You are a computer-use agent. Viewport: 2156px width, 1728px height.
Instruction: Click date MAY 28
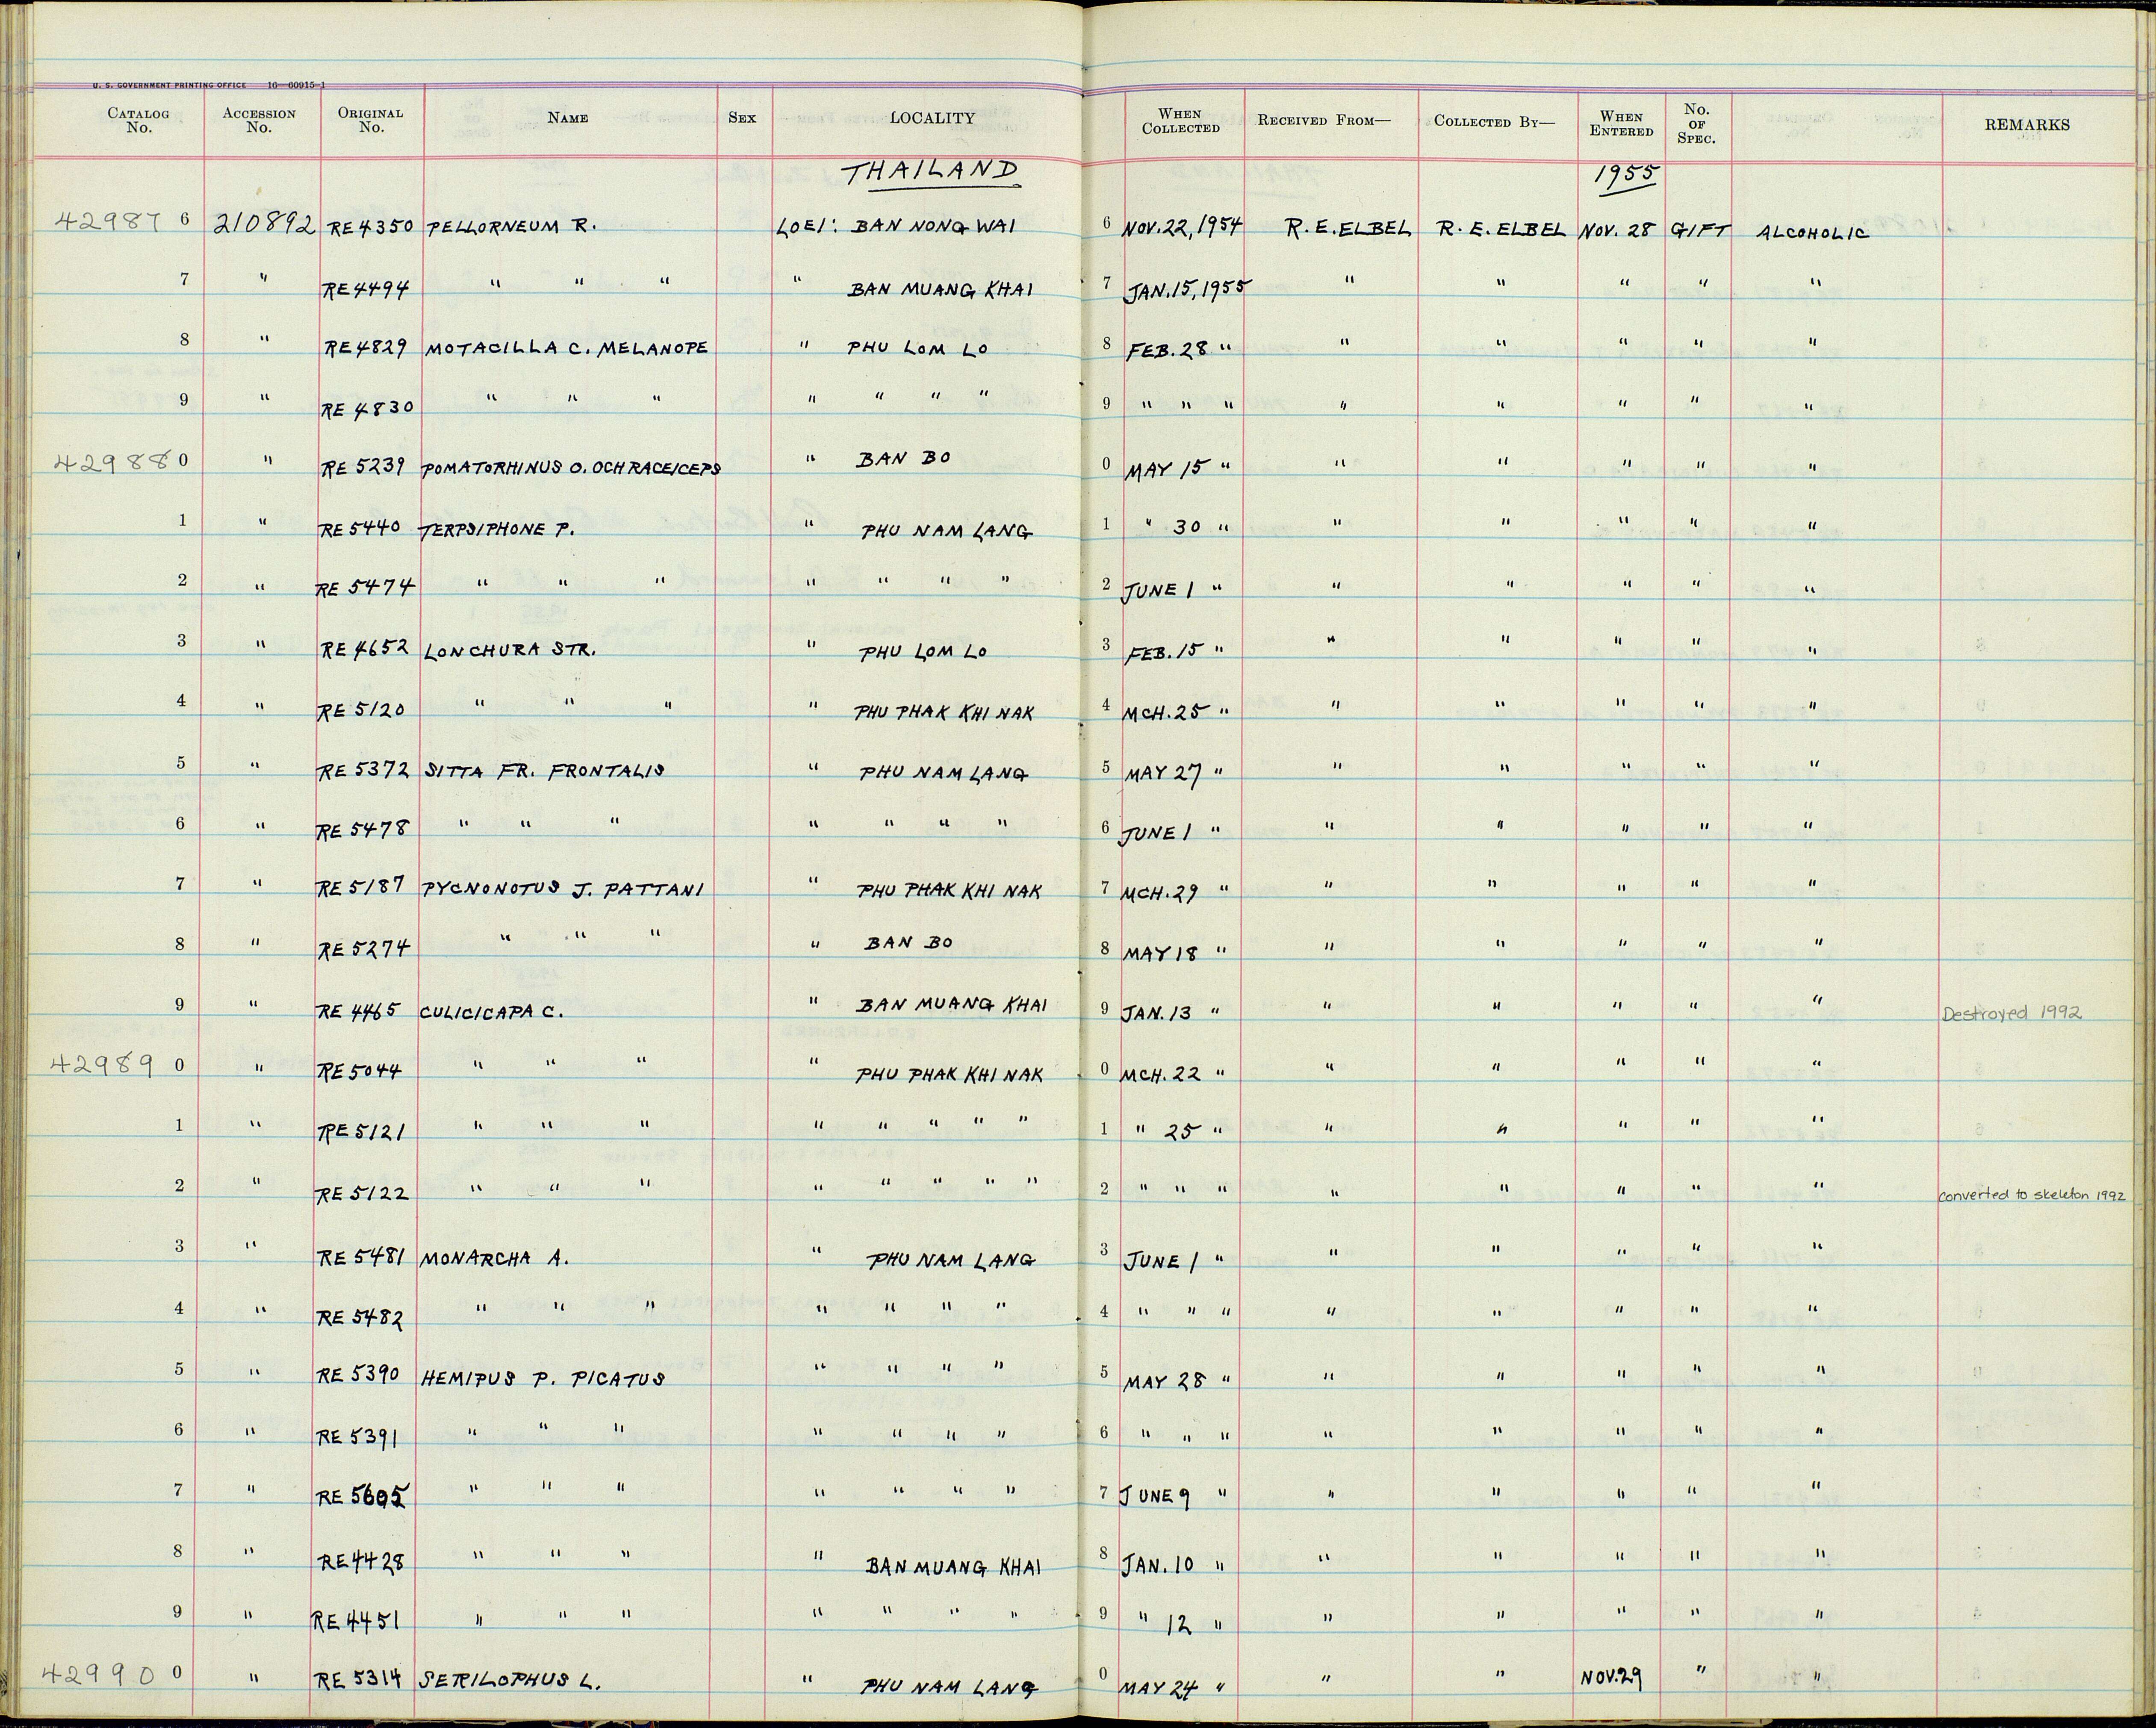click(1166, 1382)
